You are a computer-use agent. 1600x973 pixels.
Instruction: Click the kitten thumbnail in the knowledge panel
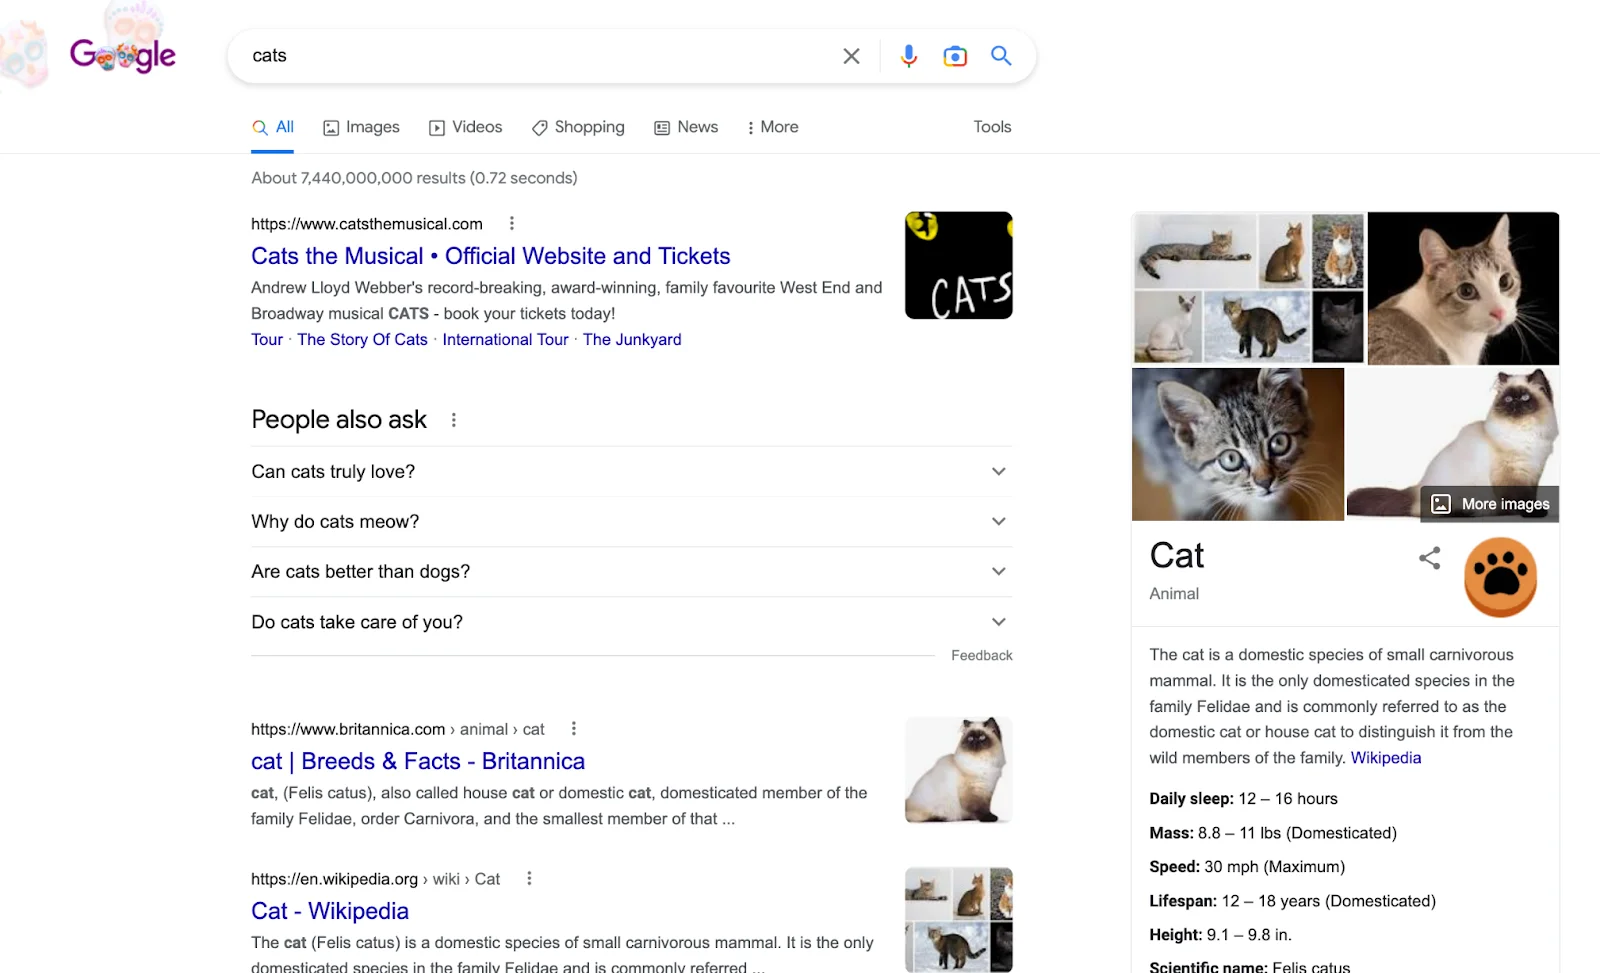(x=1238, y=444)
